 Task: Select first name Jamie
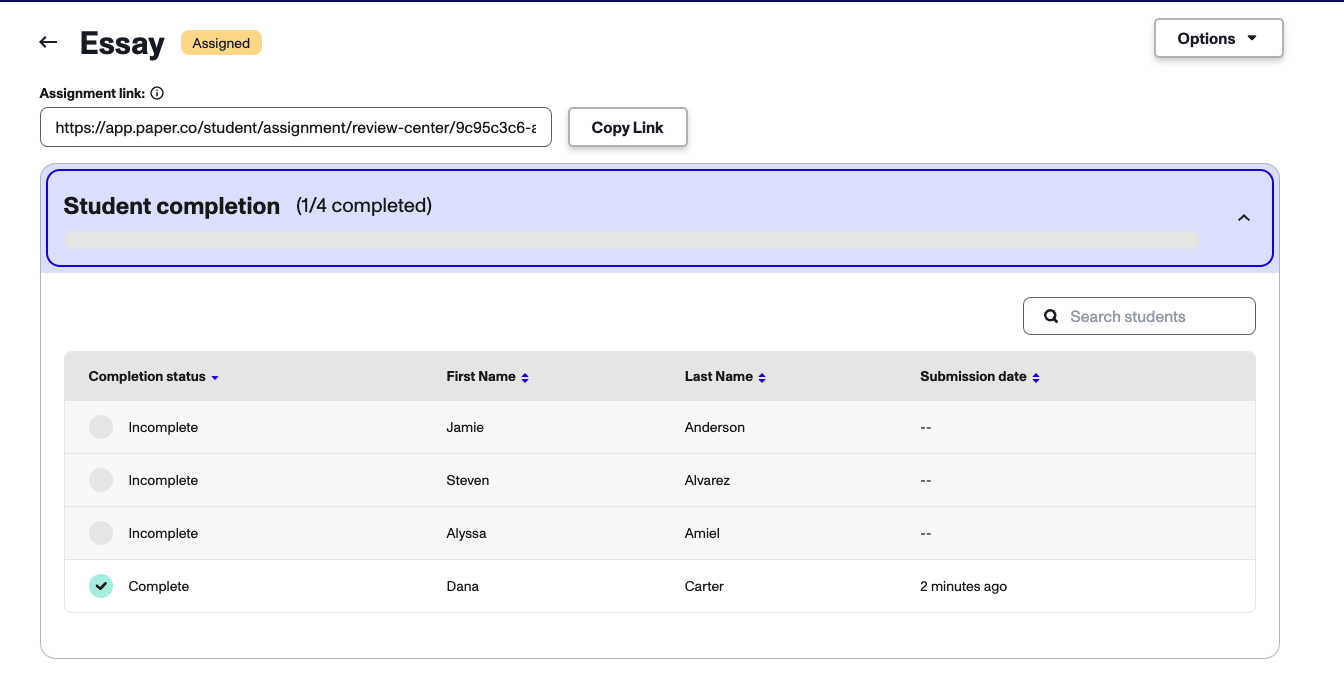[x=465, y=427]
